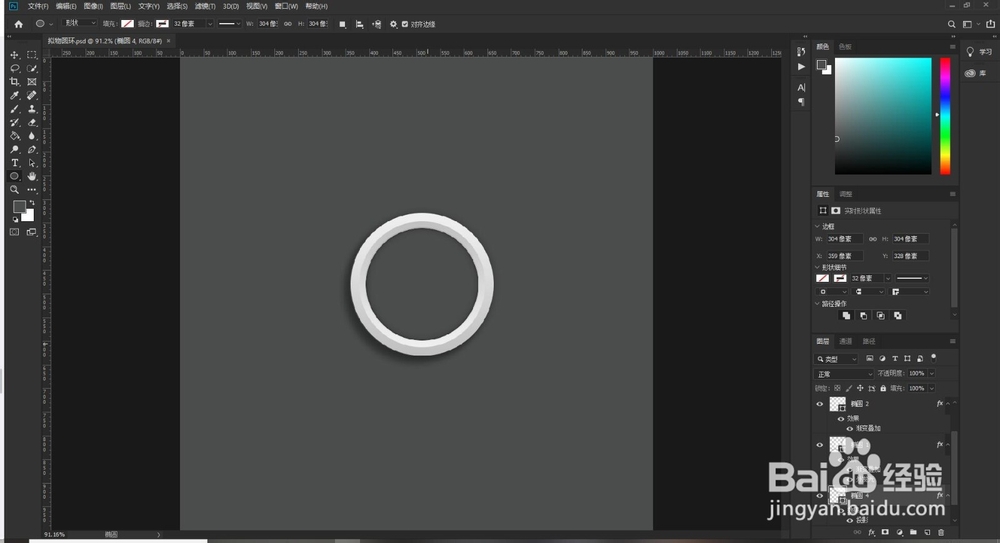Select the Eyedropper tool

point(15,95)
